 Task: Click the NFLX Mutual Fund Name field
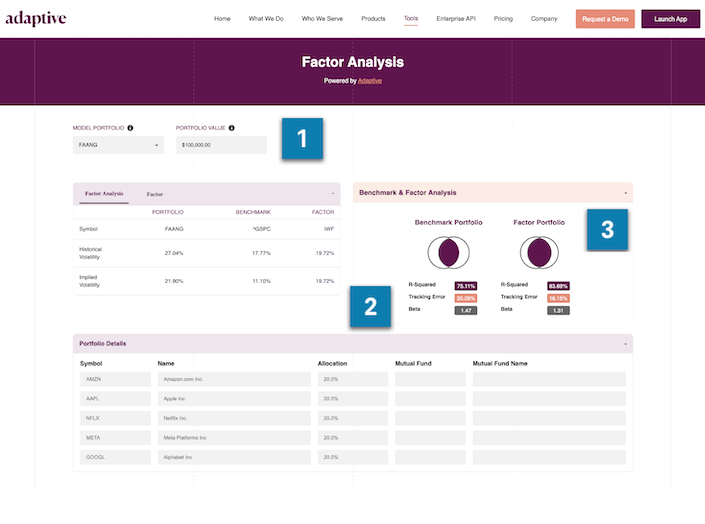(549, 418)
